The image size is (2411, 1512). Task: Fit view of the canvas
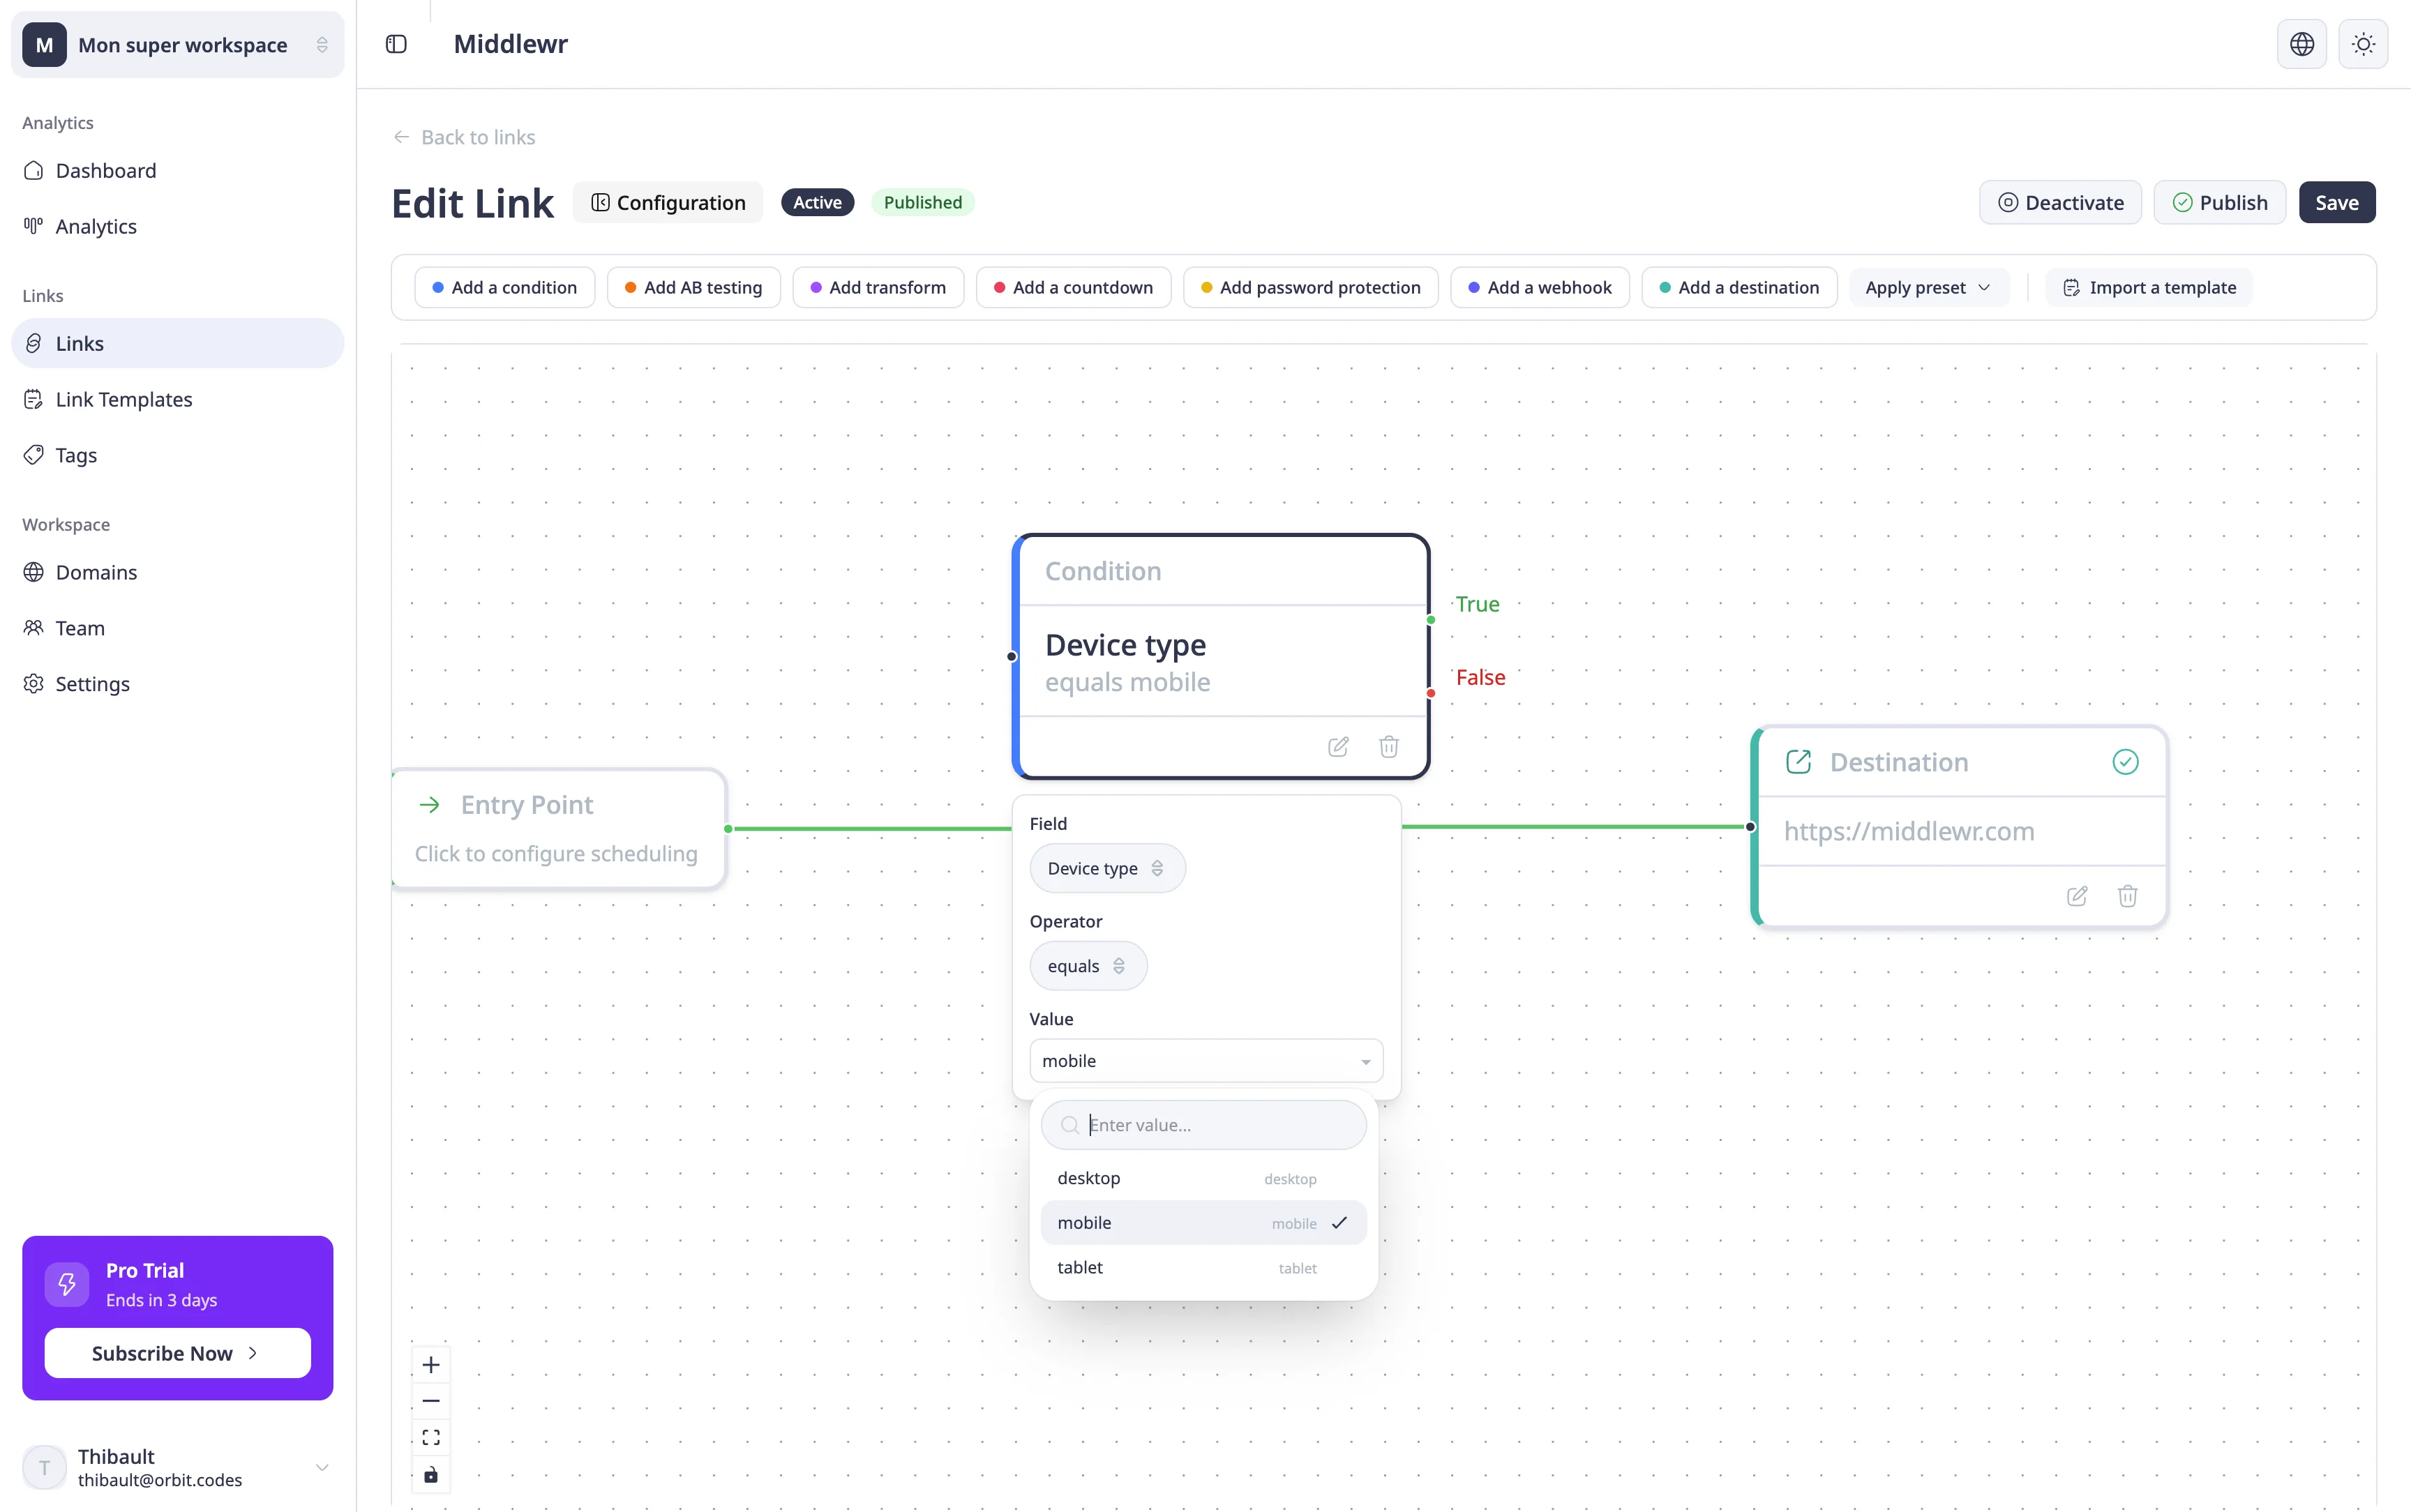pyautogui.click(x=431, y=1437)
